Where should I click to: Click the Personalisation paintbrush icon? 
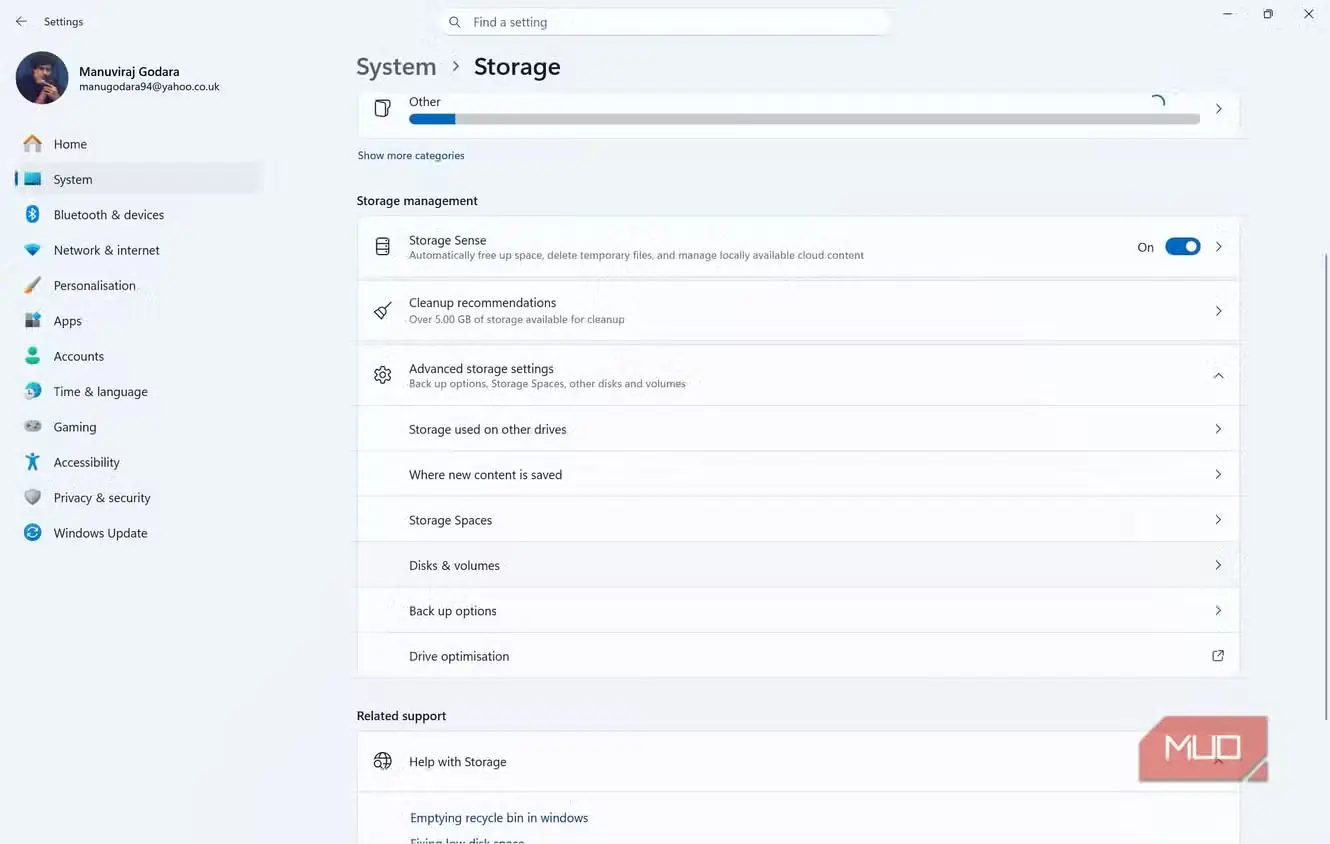(33, 285)
